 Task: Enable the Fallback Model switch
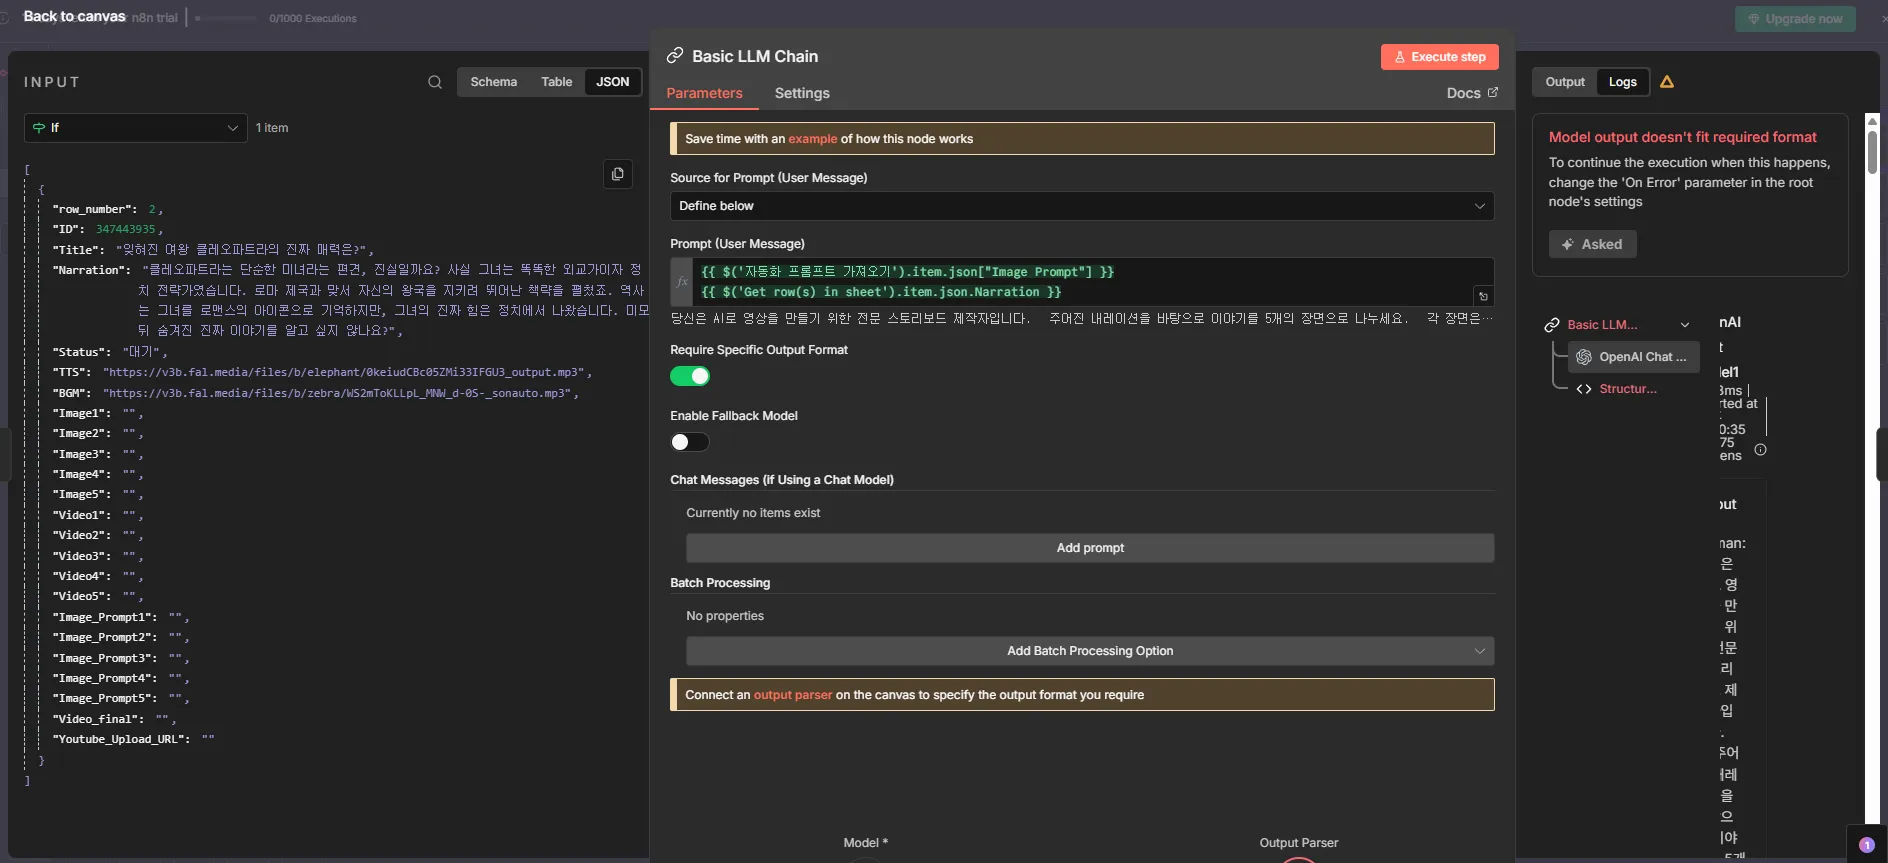click(x=690, y=442)
